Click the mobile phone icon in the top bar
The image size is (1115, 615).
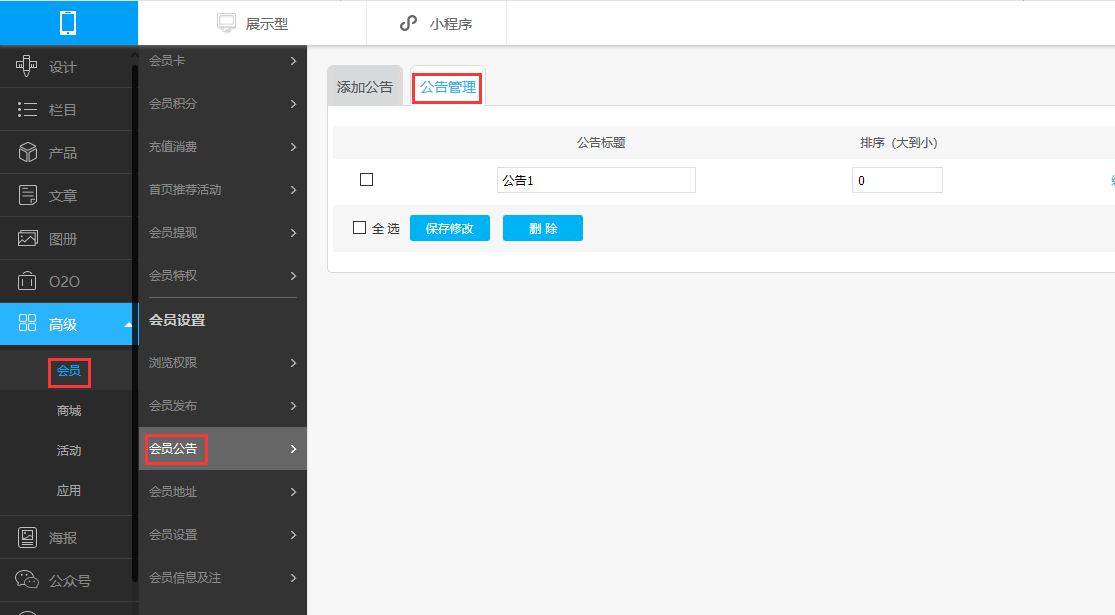[x=68, y=23]
